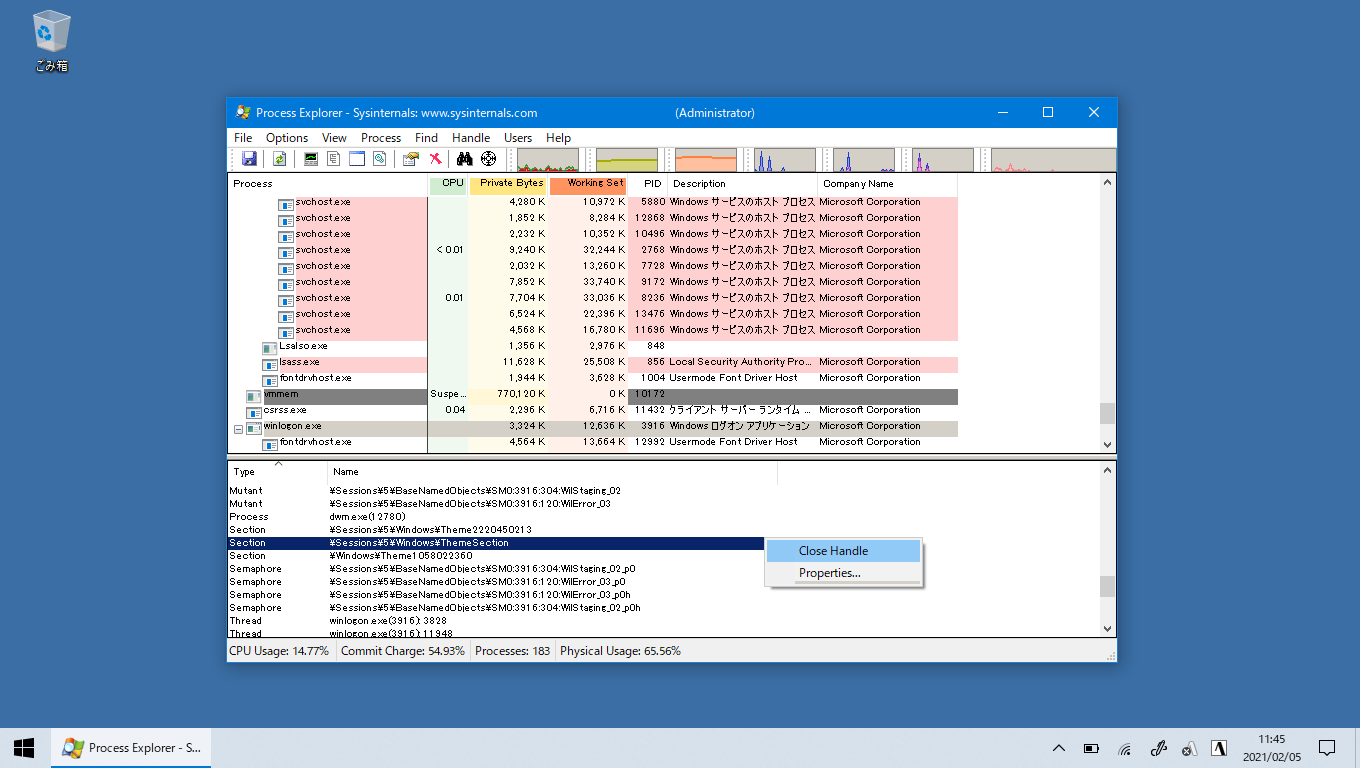Open the Process menu

[381, 138]
